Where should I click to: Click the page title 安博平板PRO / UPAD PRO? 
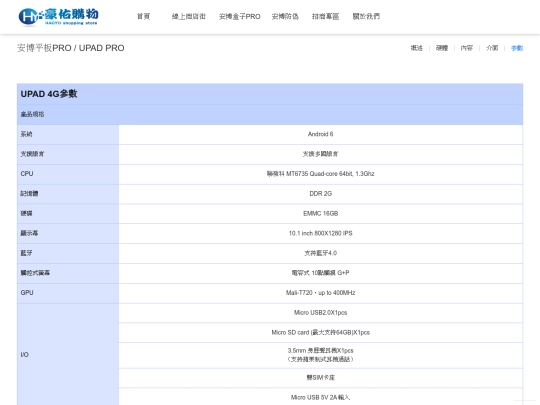click(71, 48)
